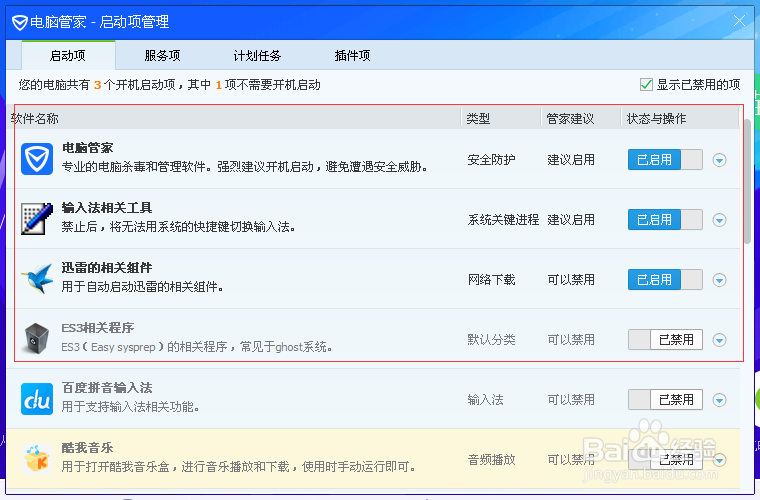Click 建议启用 advice for 电脑管家
The width and height of the screenshot is (760, 500).
[571, 160]
